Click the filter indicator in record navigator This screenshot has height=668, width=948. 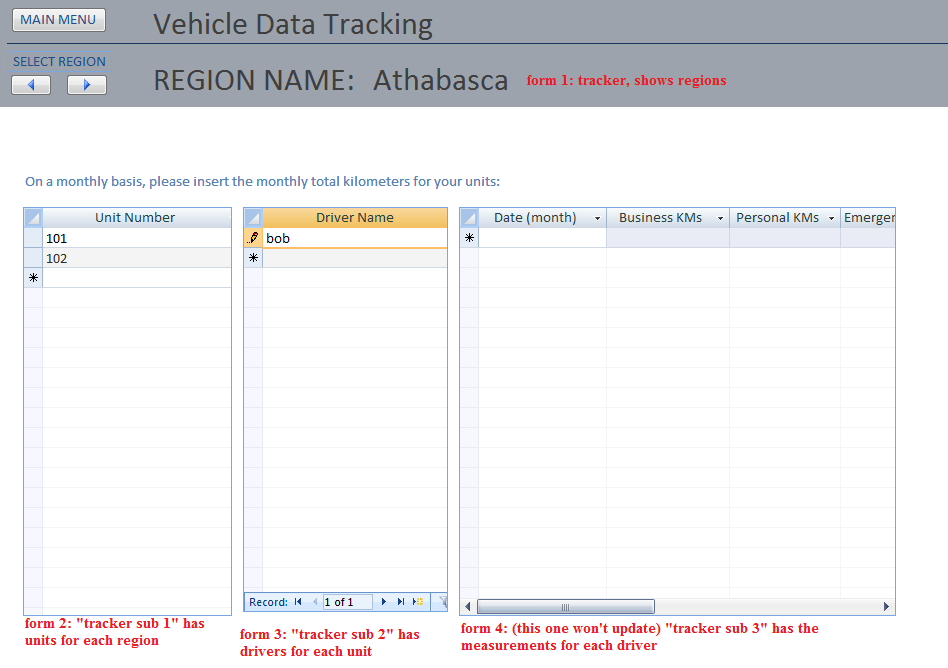tap(443, 602)
